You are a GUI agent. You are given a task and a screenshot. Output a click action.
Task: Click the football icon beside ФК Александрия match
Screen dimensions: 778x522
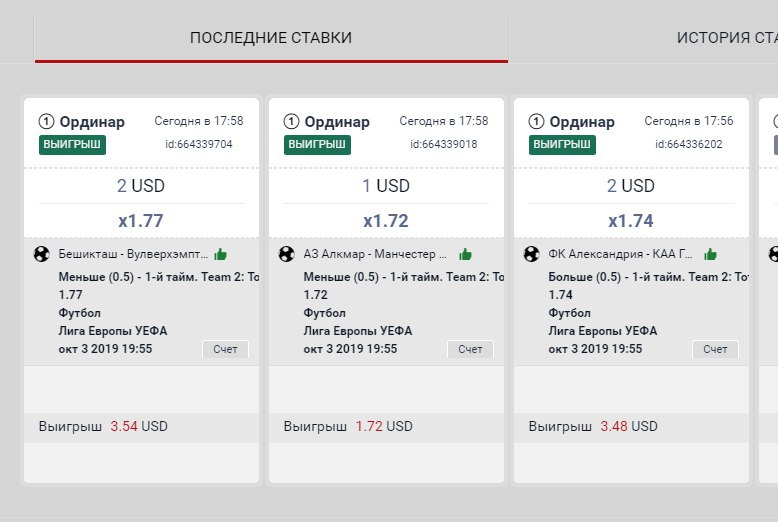[531, 254]
